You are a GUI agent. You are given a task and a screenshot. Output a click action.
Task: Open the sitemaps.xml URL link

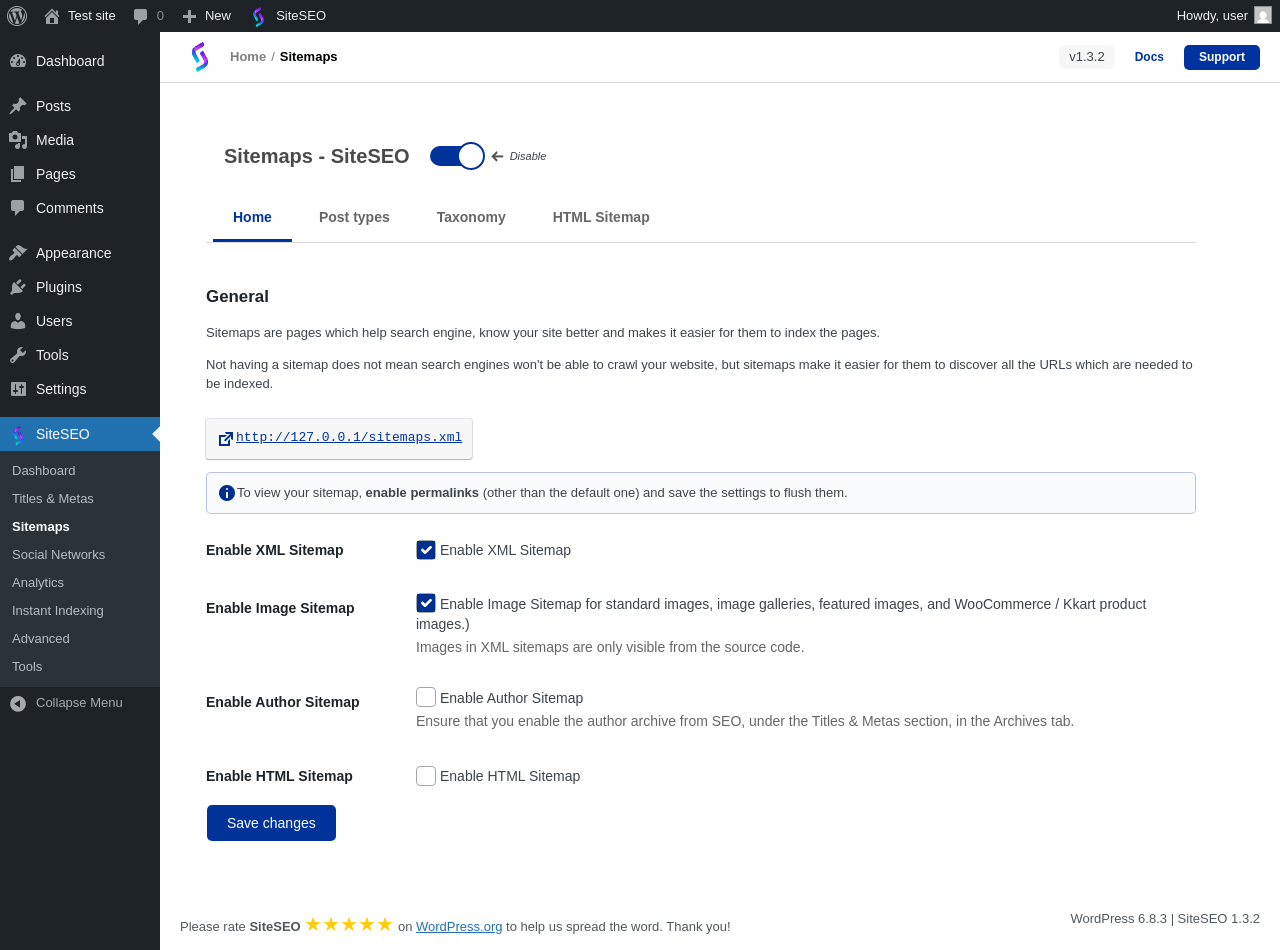[x=348, y=437]
